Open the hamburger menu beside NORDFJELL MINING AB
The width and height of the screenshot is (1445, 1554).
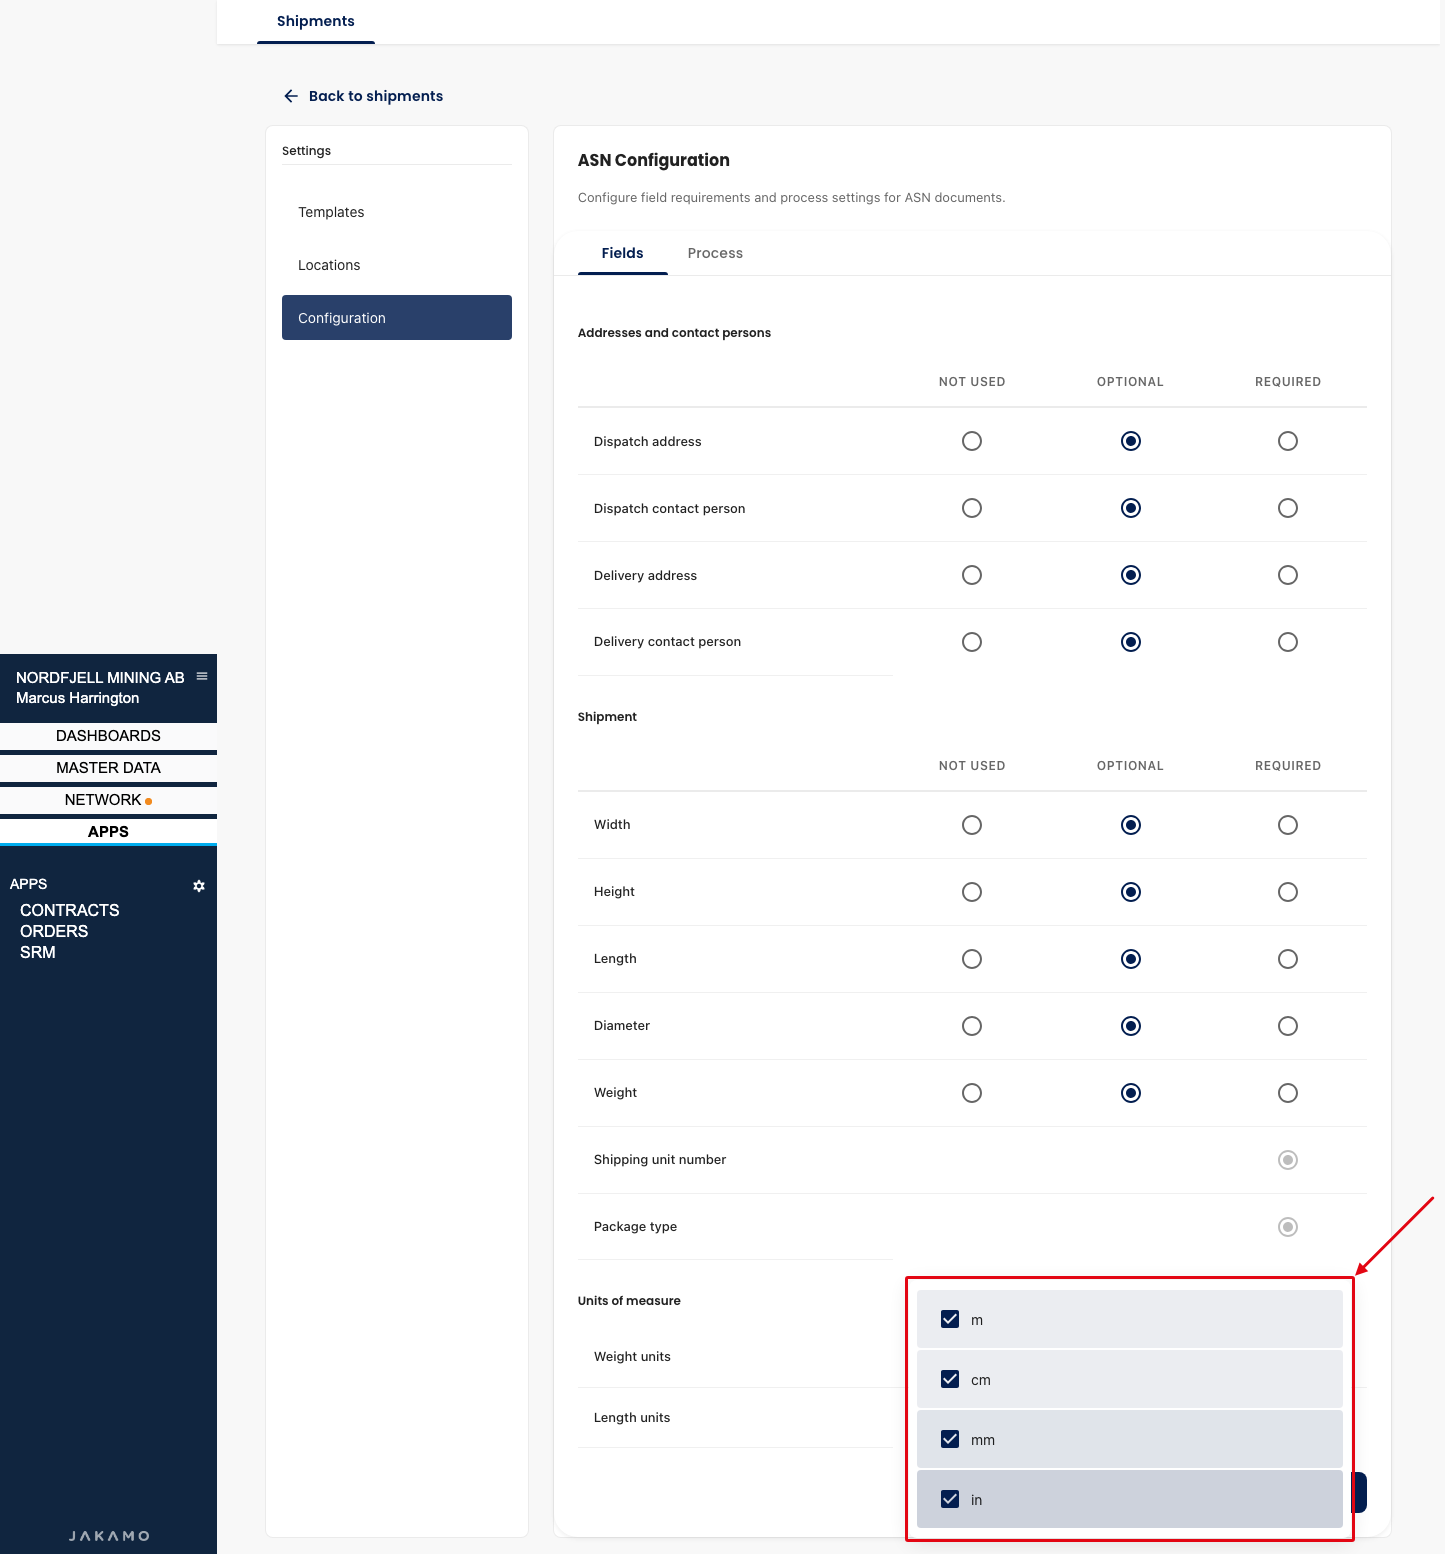[x=202, y=676]
